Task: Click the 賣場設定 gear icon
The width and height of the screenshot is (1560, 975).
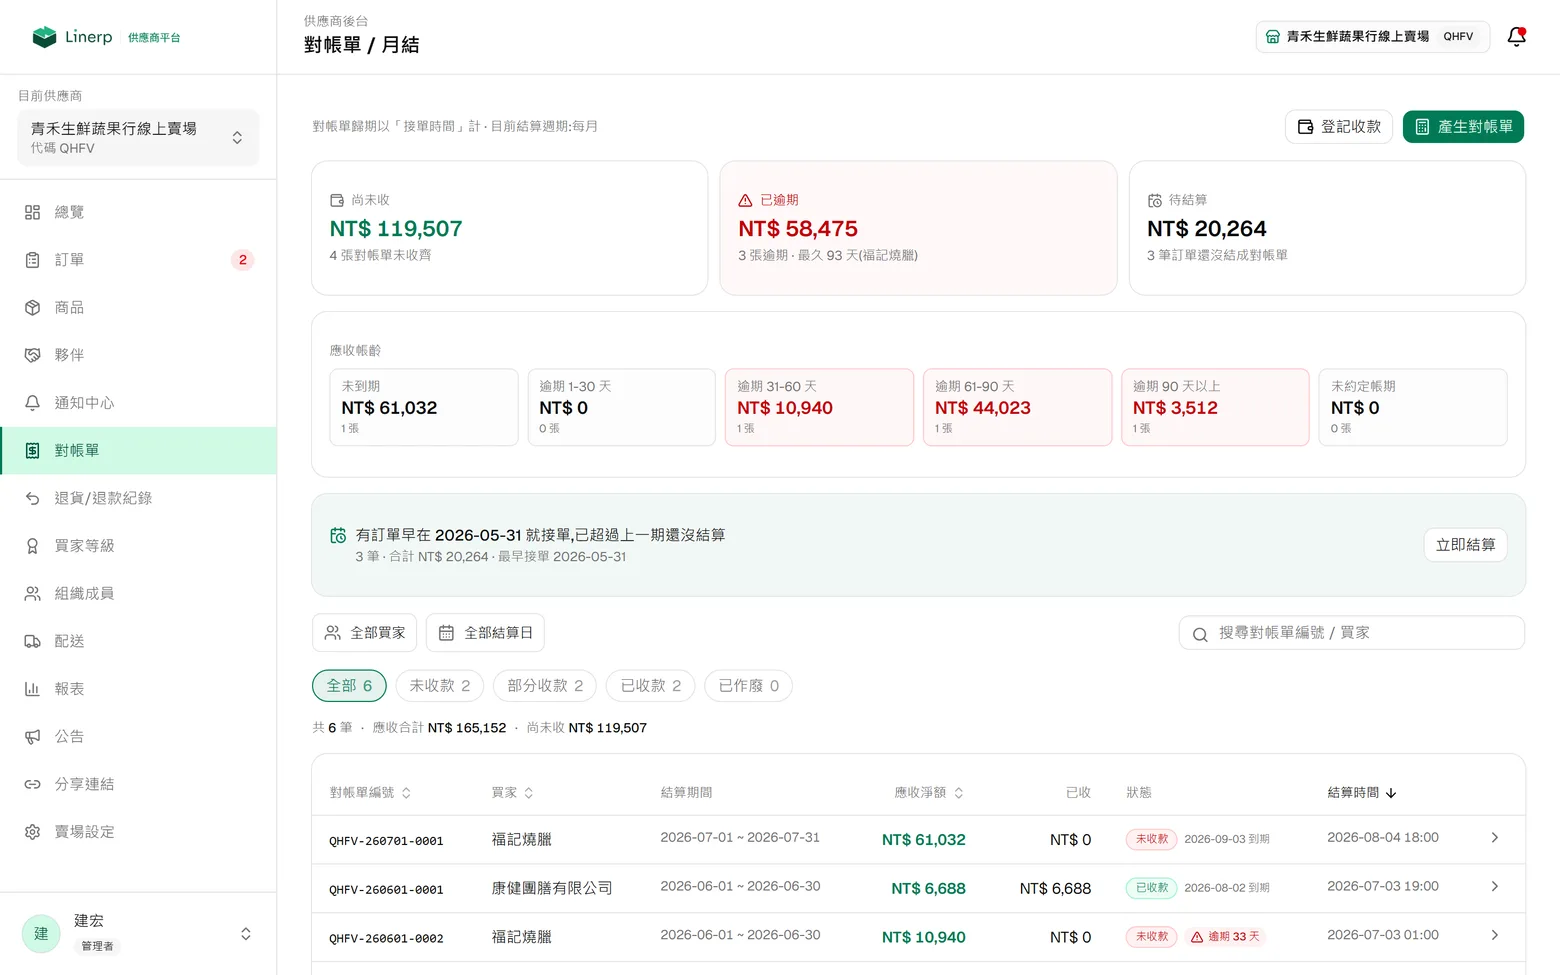Action: click(x=32, y=832)
